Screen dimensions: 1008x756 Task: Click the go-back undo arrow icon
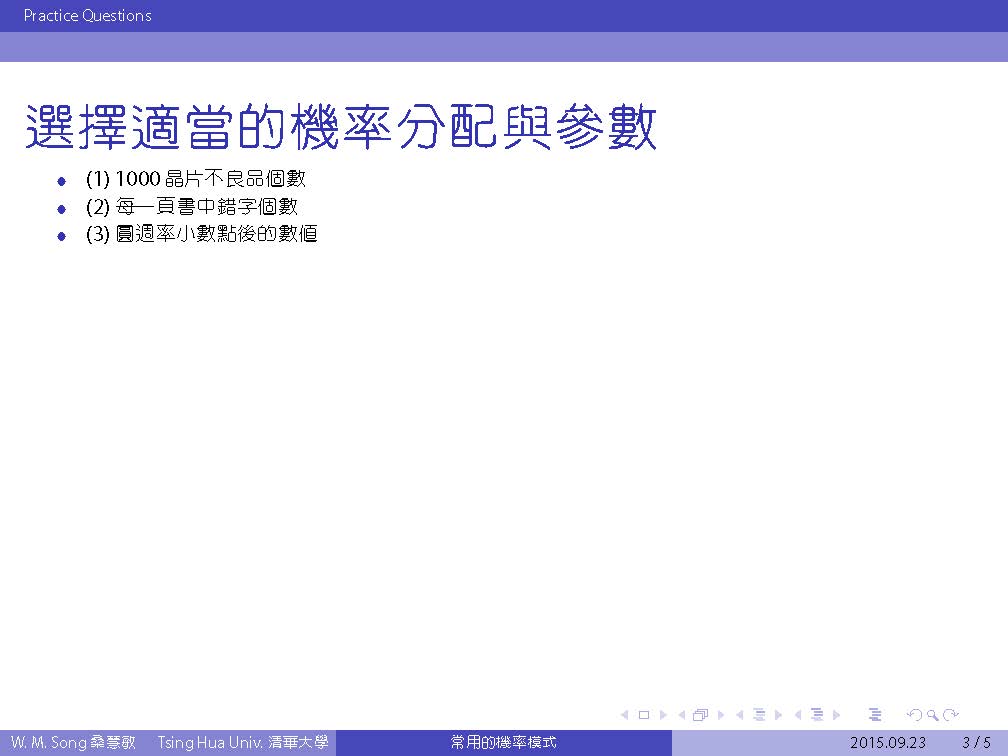pos(913,715)
